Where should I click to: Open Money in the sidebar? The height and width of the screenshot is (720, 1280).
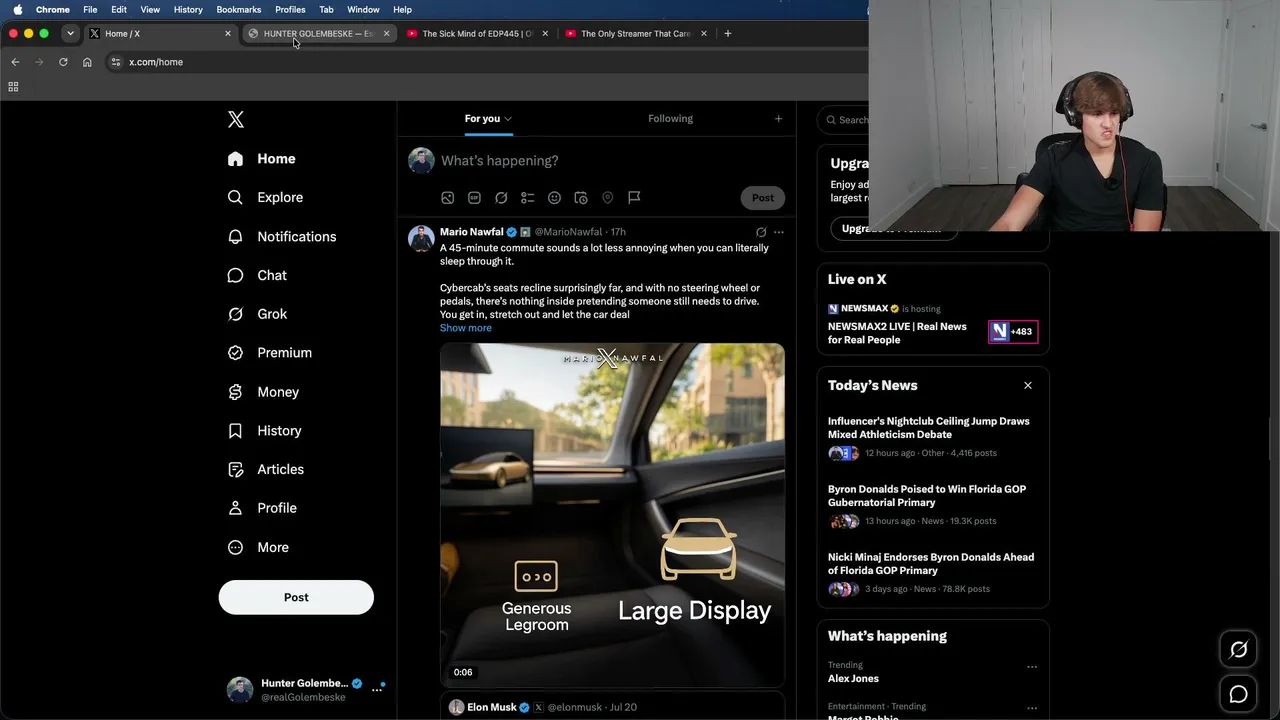click(x=263, y=392)
